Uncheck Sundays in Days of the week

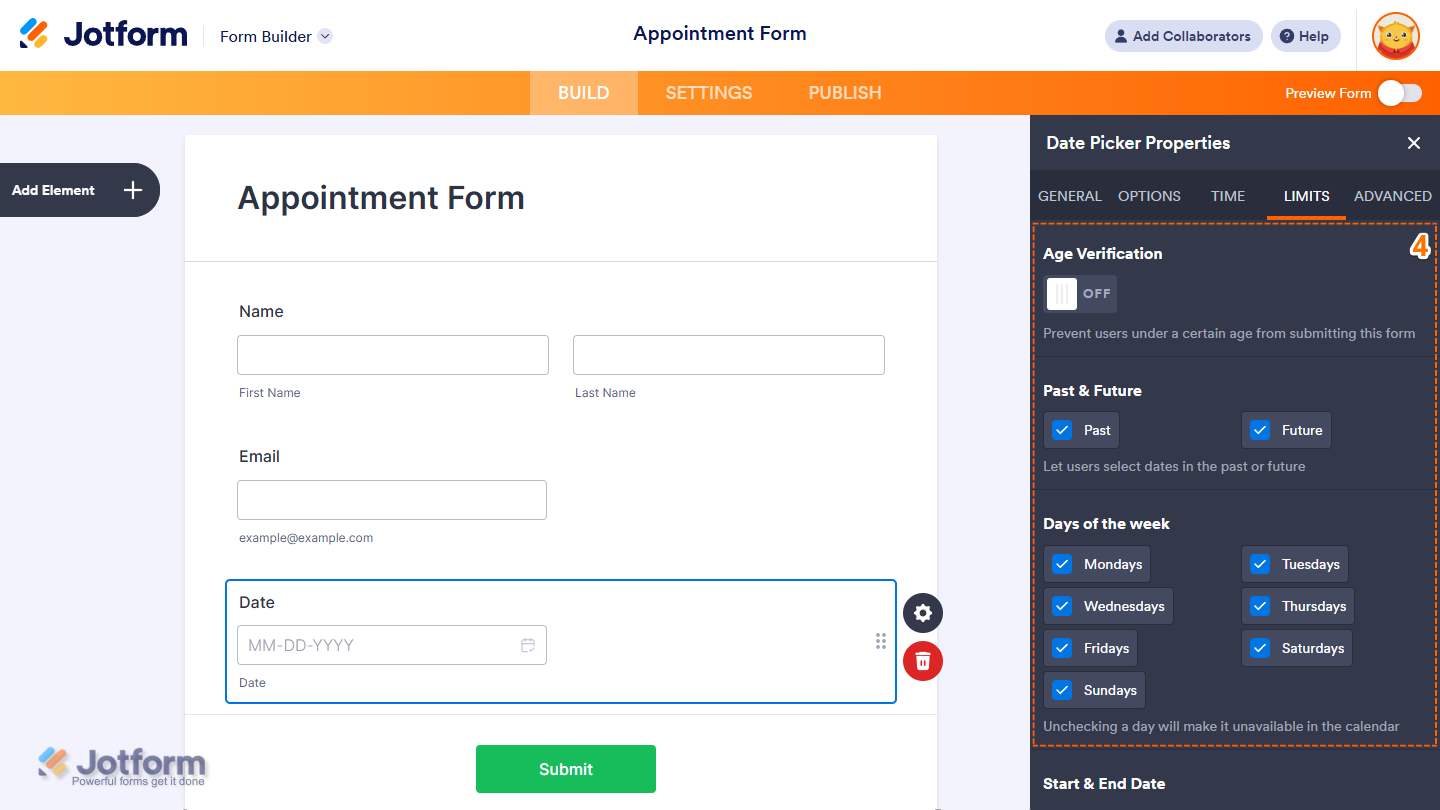[x=1062, y=690]
